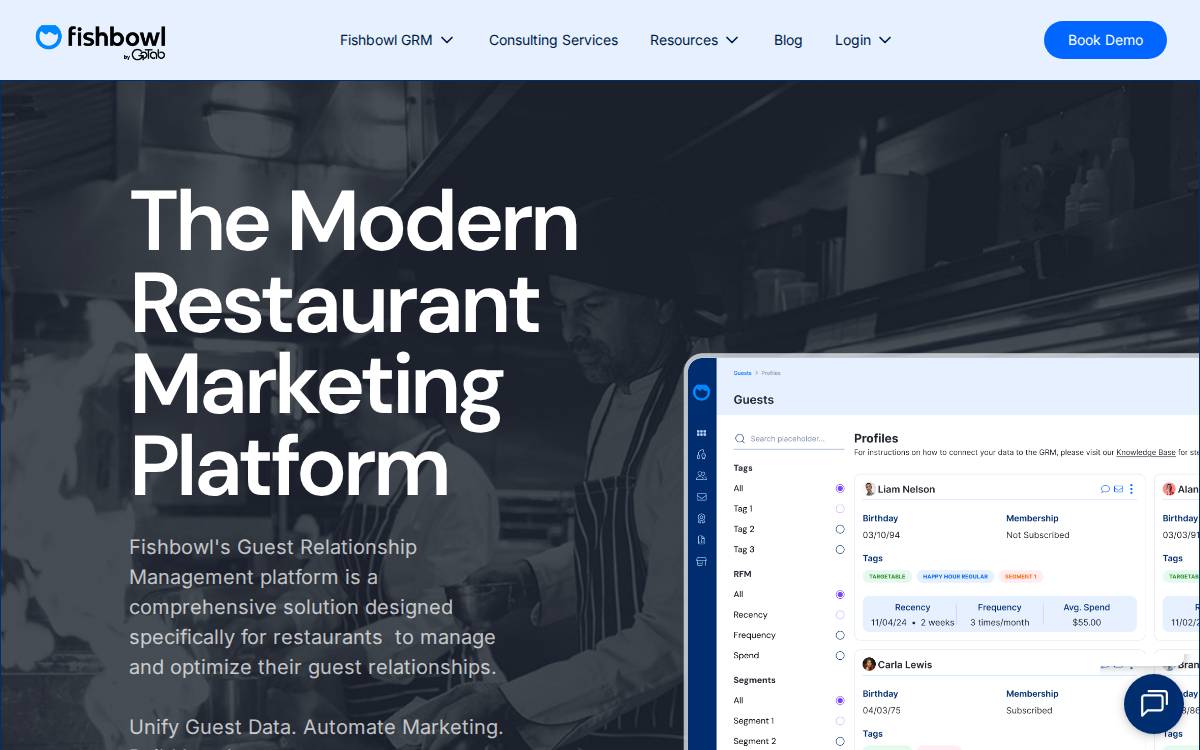Select the Tag 2 radio button
The image size is (1200, 750).
click(x=840, y=529)
